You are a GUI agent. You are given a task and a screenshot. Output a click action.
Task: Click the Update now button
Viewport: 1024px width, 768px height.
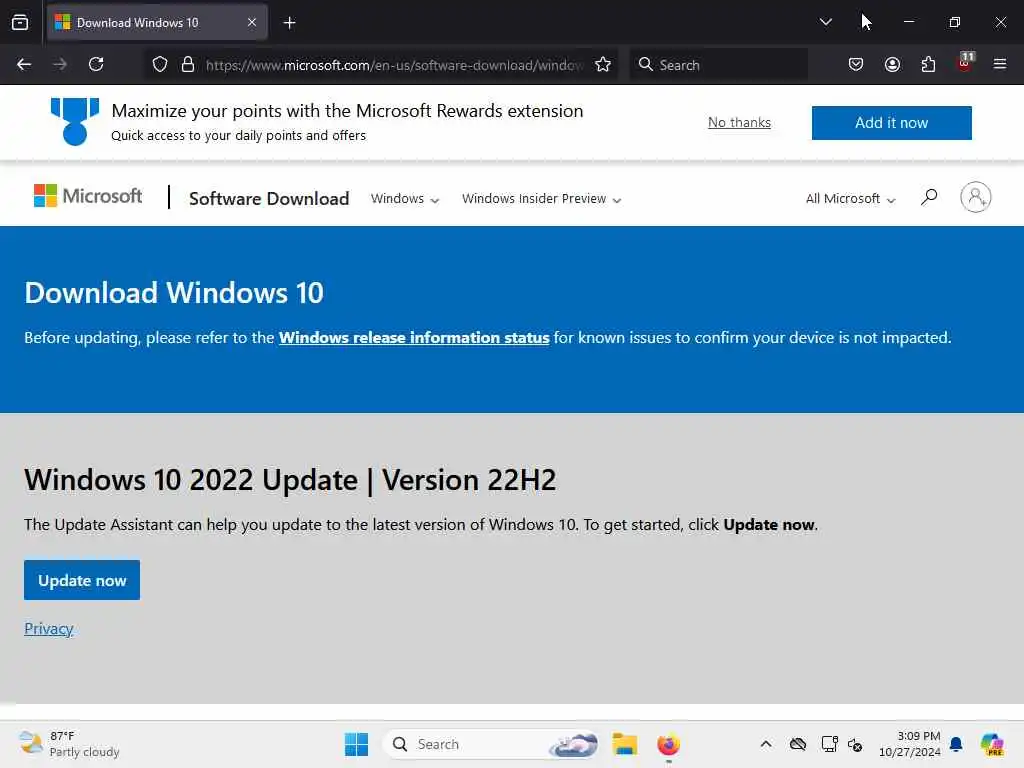point(82,580)
